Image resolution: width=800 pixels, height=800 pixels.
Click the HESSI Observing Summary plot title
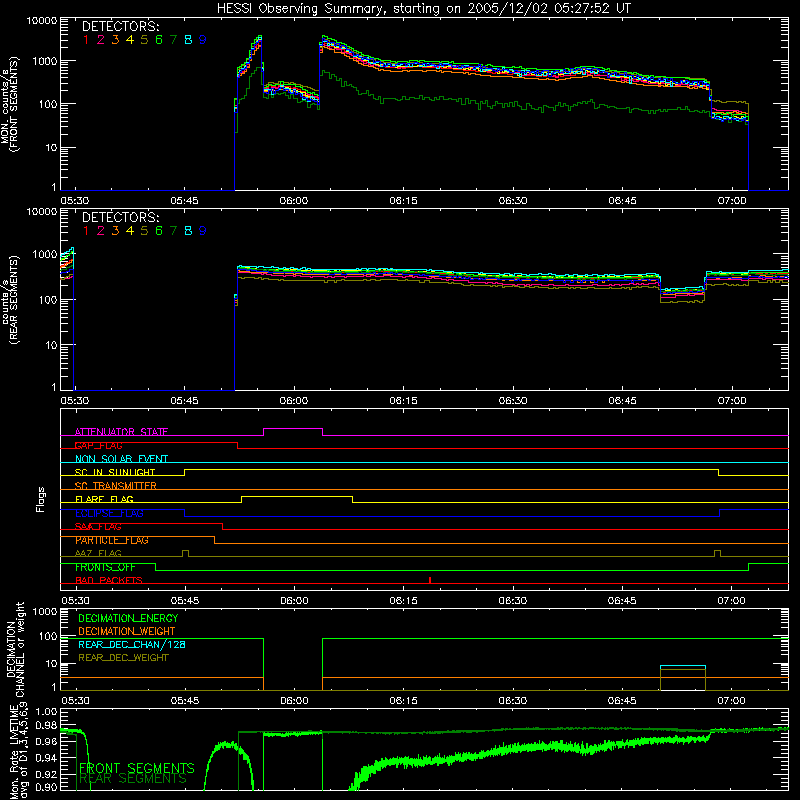(424, 9)
